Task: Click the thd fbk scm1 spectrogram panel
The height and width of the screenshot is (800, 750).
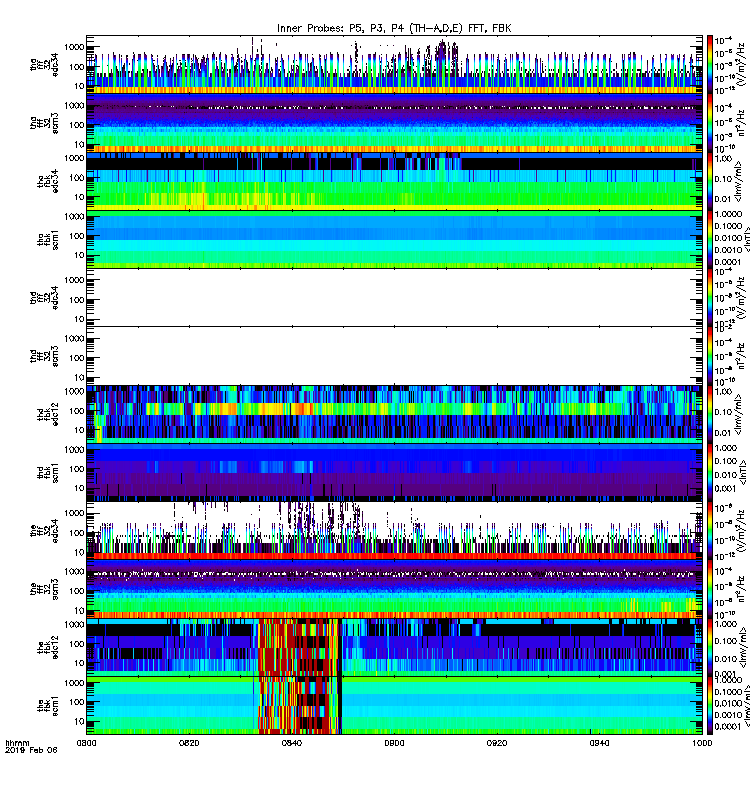Action: click(394, 472)
